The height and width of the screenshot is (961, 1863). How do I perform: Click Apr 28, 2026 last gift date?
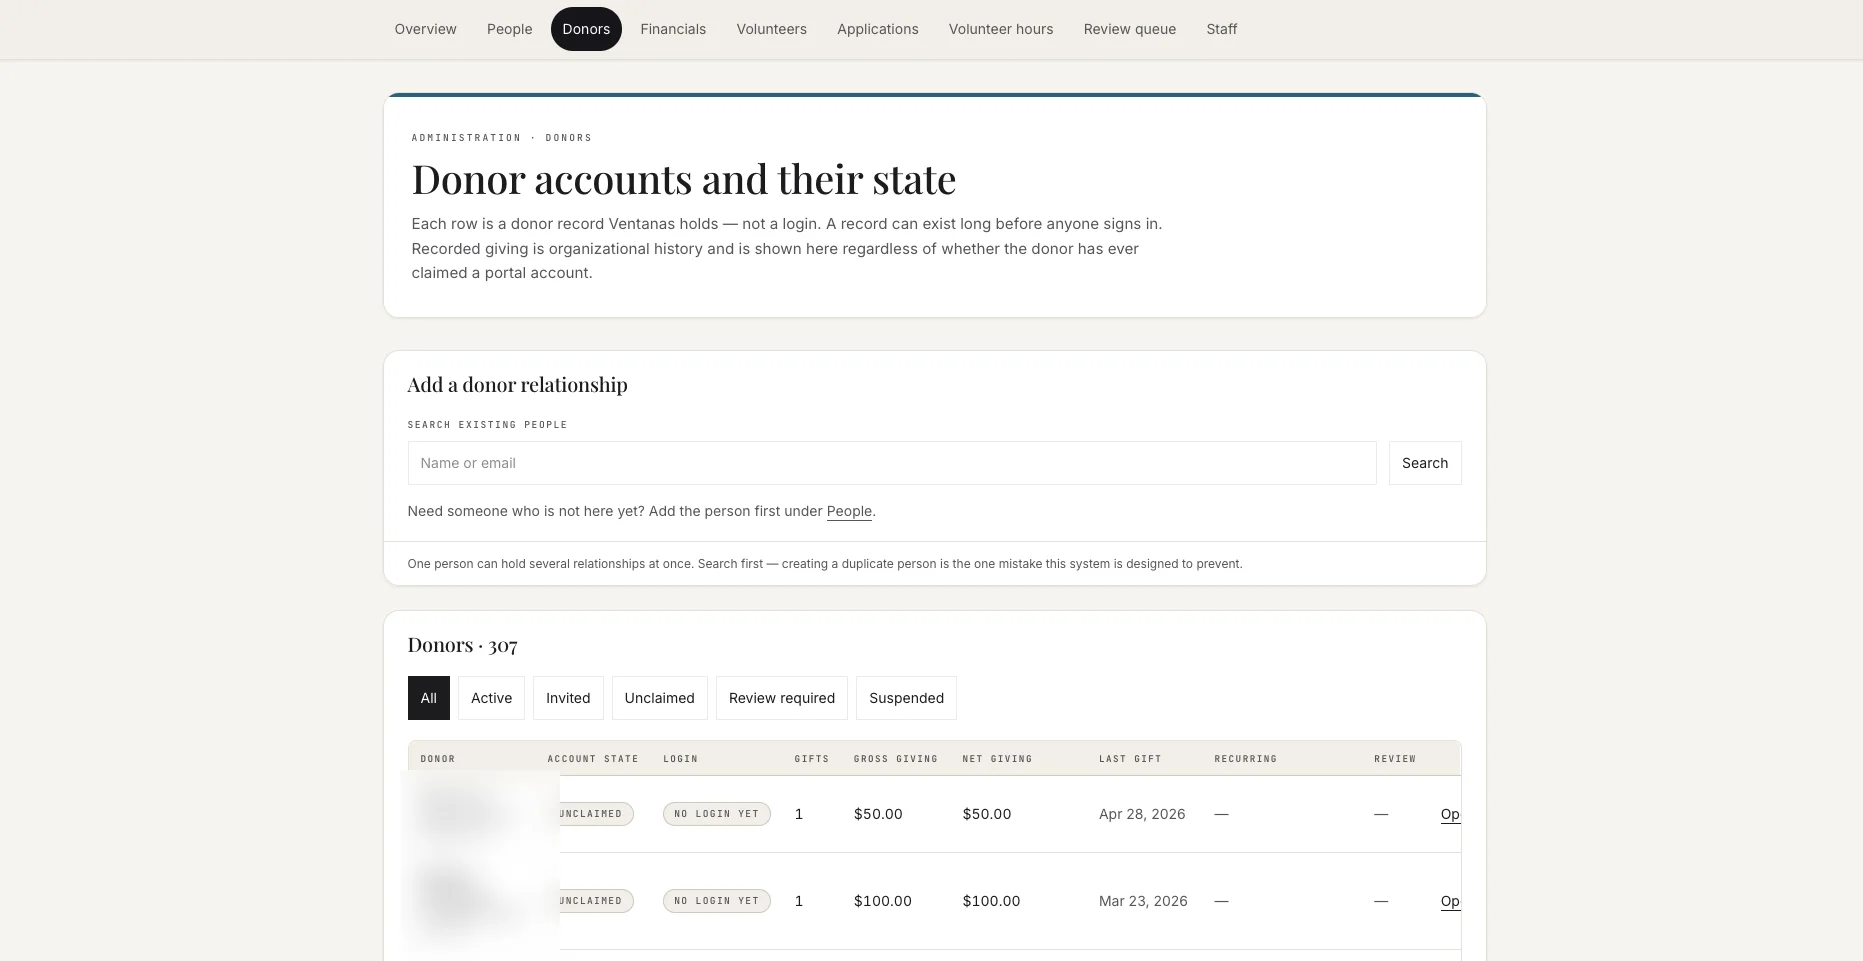tap(1142, 814)
